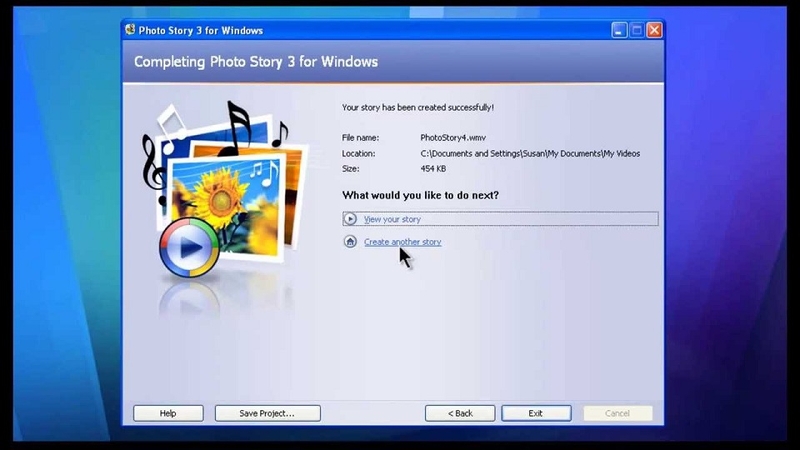Viewport: 800px width, 450px height.
Task: Click the View your story play icon
Action: [350, 219]
